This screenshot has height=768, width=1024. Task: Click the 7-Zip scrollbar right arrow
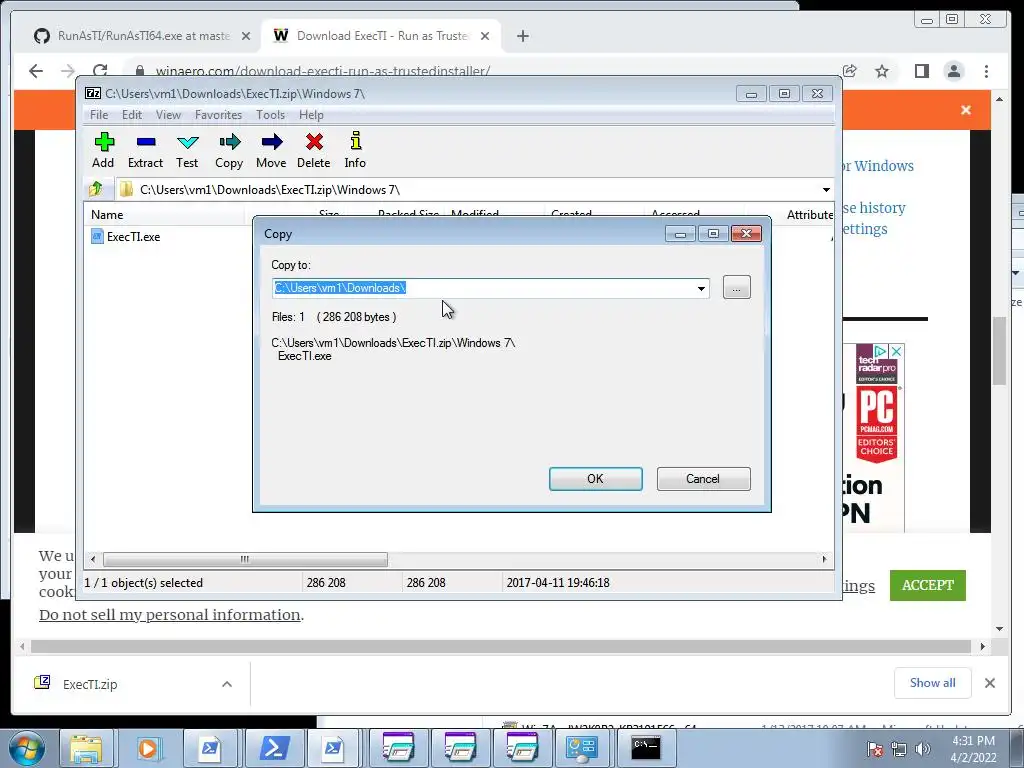(x=824, y=560)
